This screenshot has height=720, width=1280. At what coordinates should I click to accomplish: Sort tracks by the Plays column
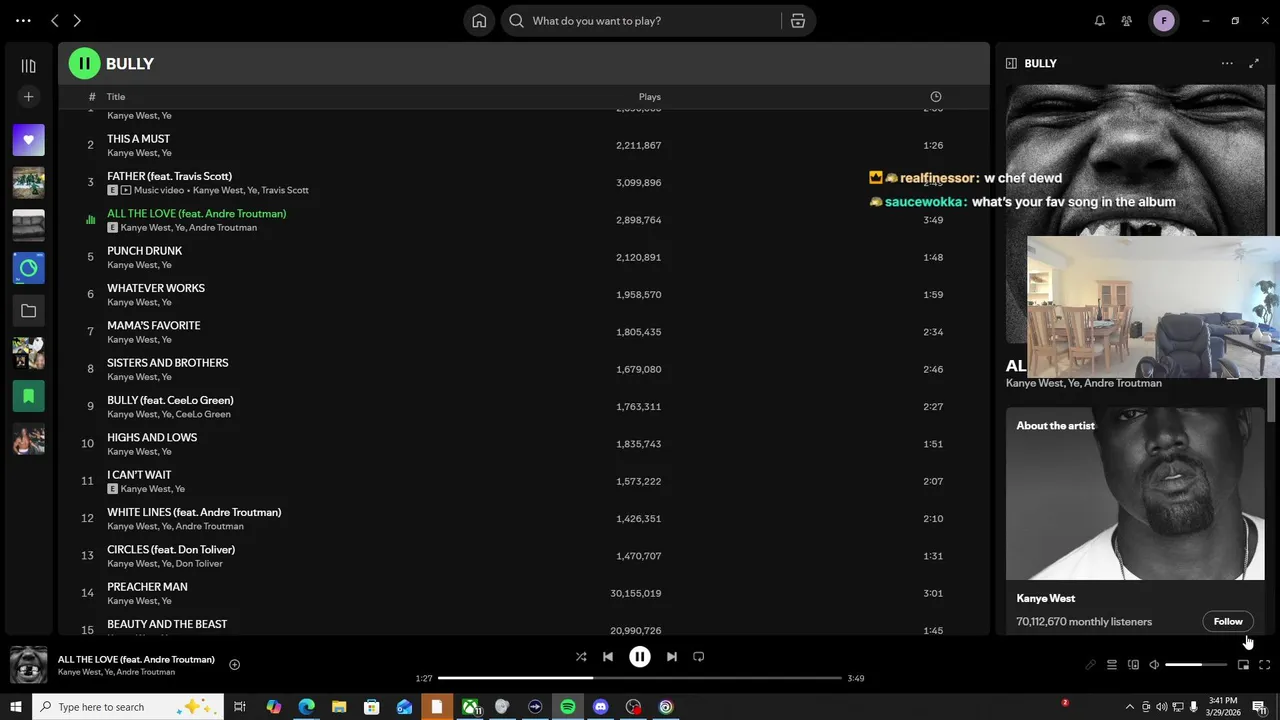(650, 97)
